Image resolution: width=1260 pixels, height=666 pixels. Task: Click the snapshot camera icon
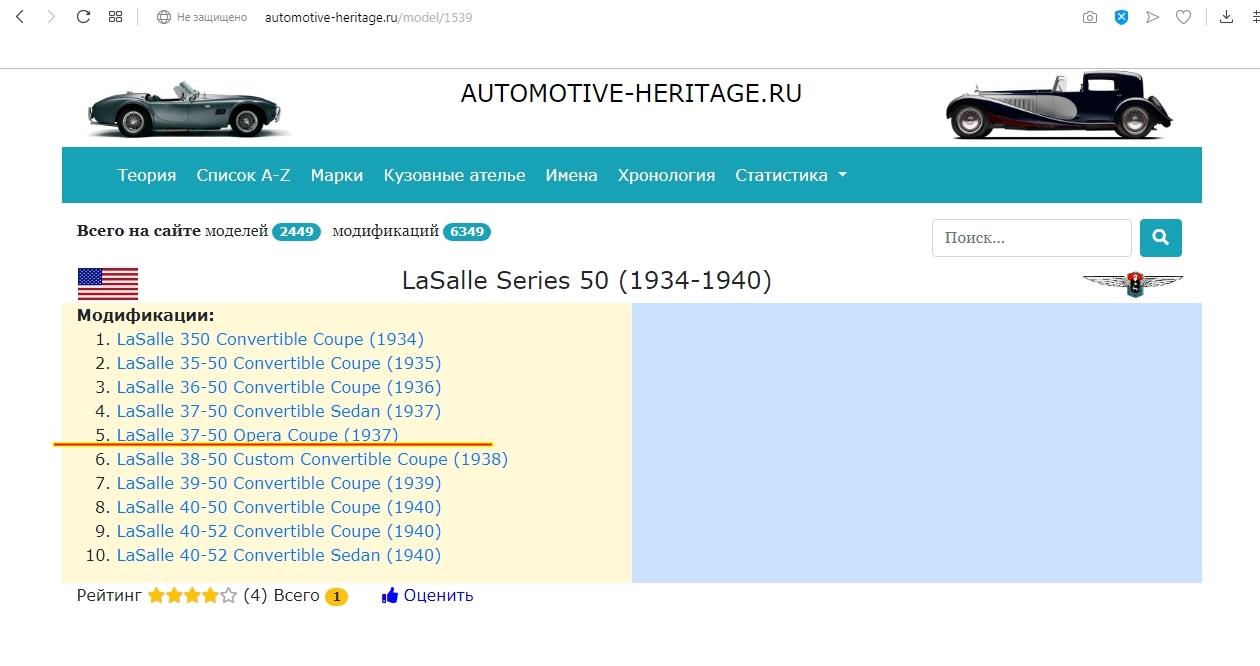click(x=1090, y=17)
